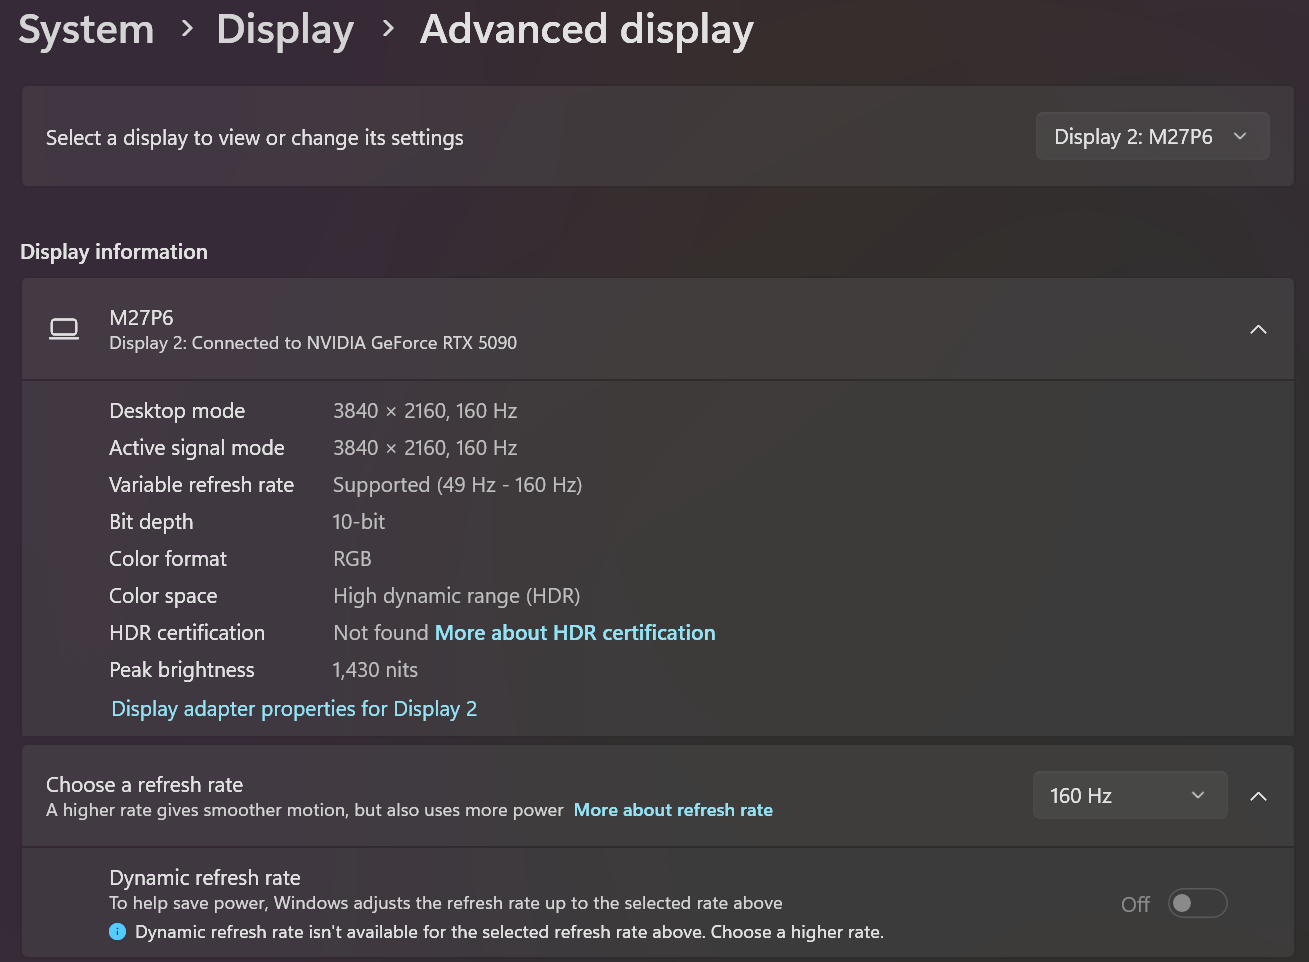Click Supported (49 Hz - 160 Hz) text
This screenshot has width=1309, height=962.
(x=457, y=485)
